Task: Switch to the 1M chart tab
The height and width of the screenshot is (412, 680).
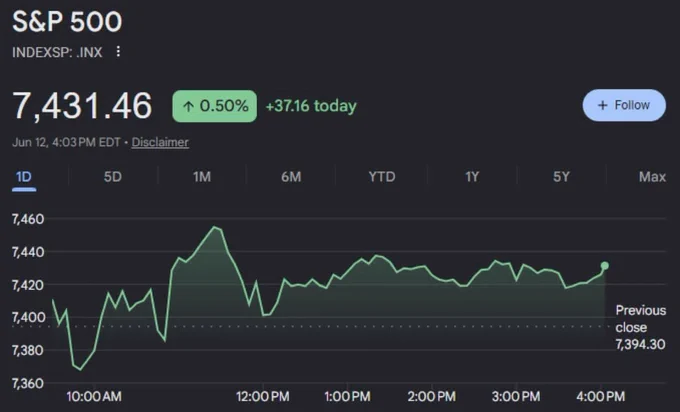Action: click(x=202, y=177)
